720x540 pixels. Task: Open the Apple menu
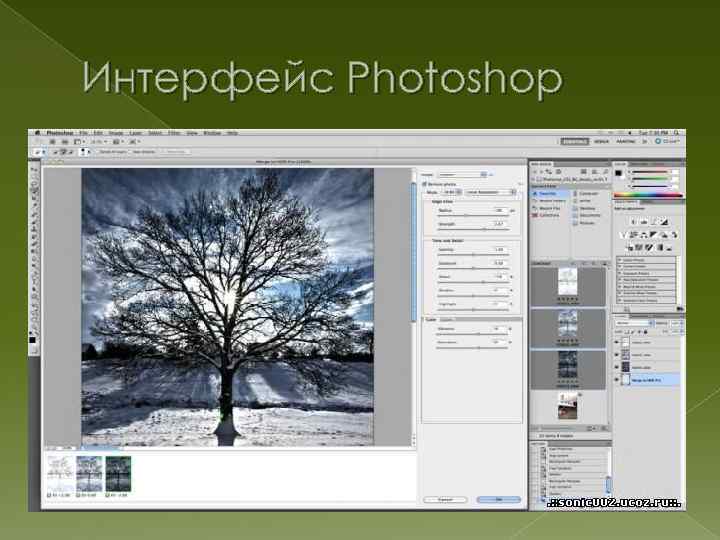38,133
